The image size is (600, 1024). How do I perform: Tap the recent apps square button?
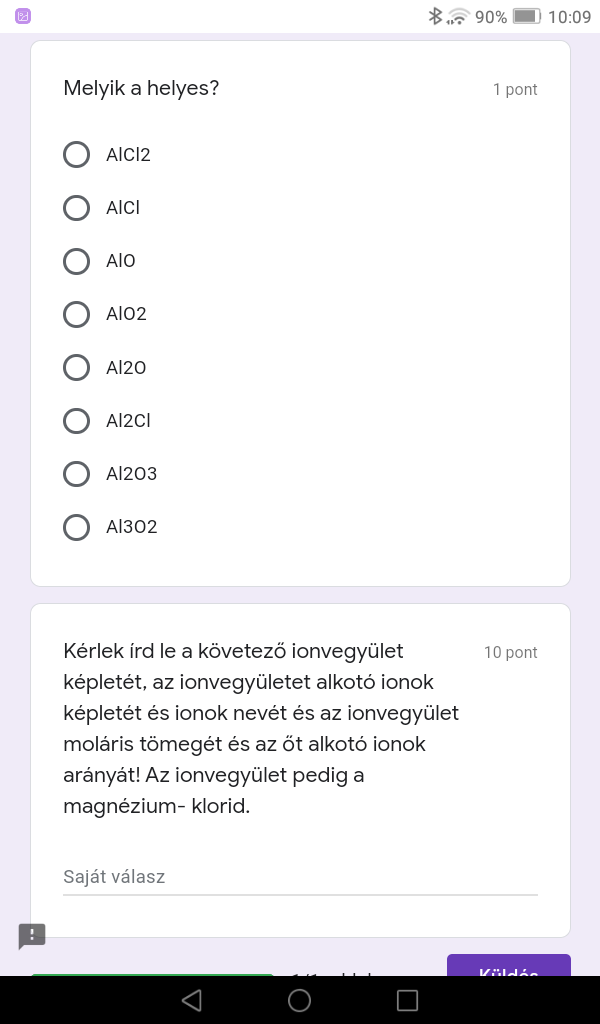coord(407,1000)
